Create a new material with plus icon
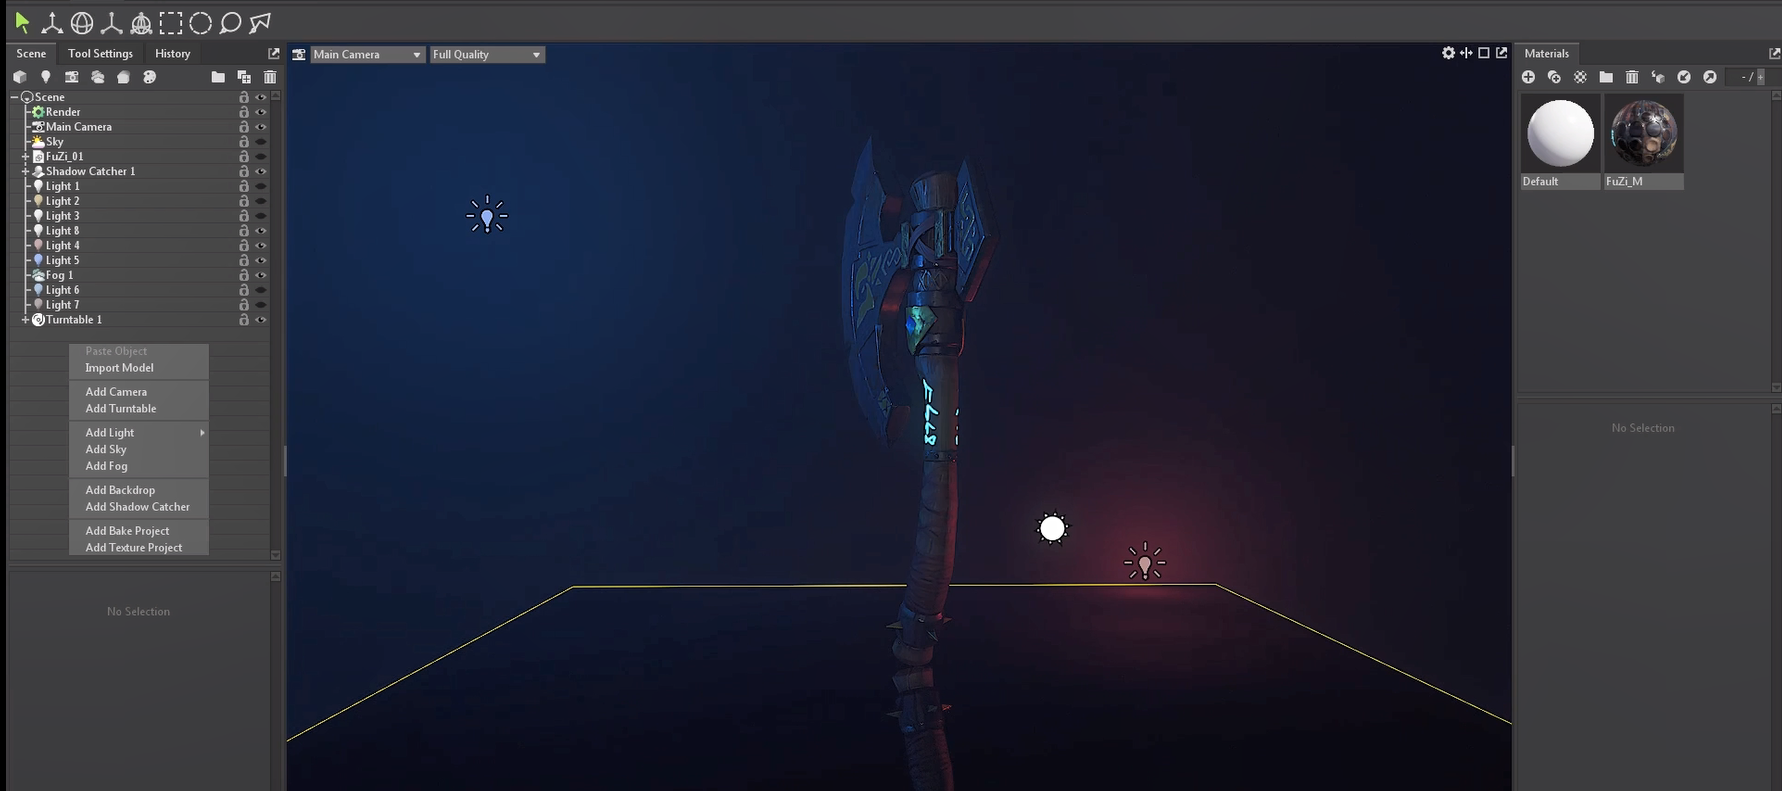 [x=1528, y=77]
